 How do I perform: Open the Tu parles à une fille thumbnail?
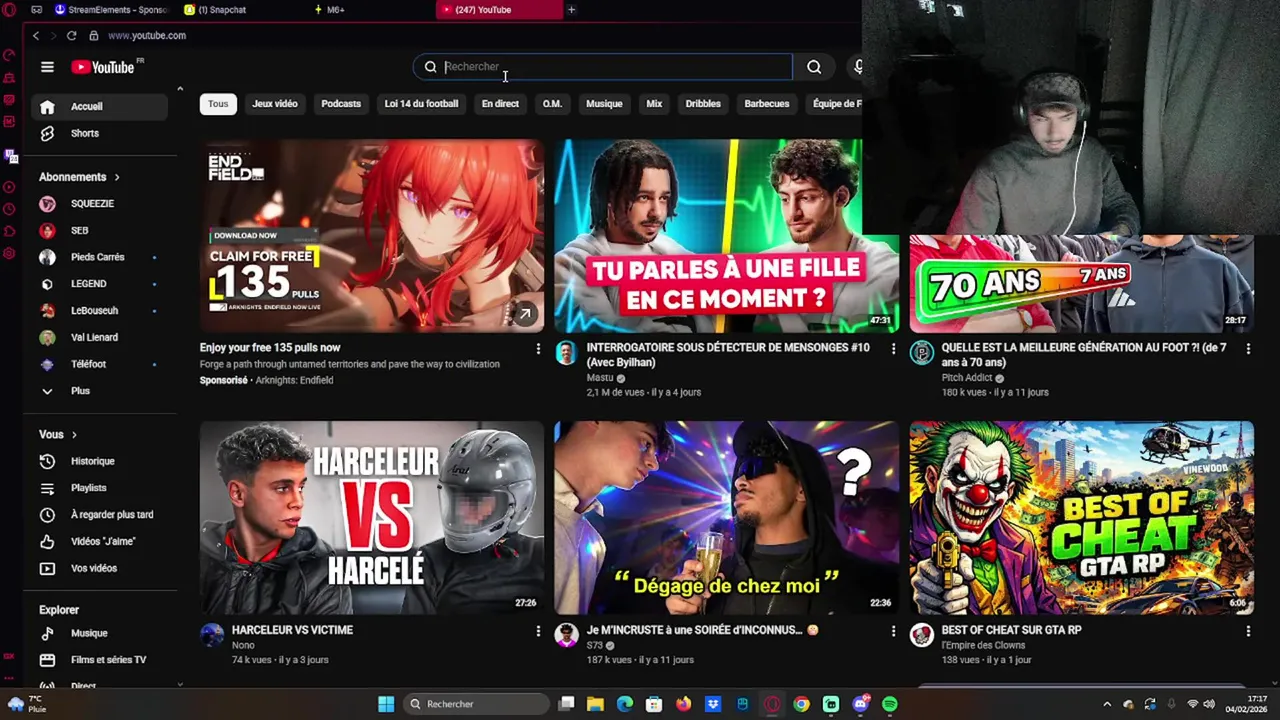tap(727, 236)
